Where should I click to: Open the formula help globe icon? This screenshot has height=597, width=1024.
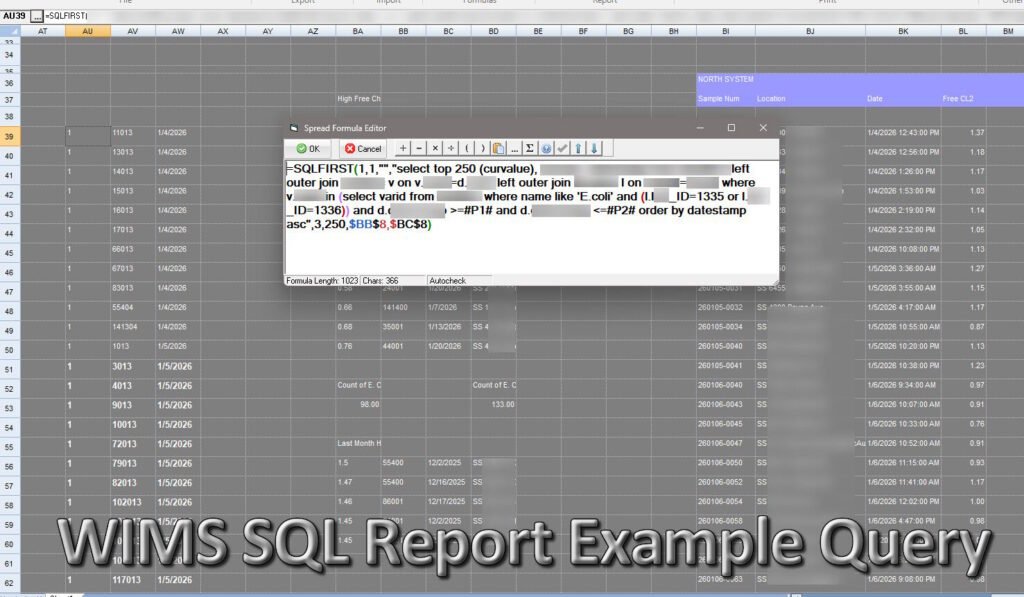[546, 149]
